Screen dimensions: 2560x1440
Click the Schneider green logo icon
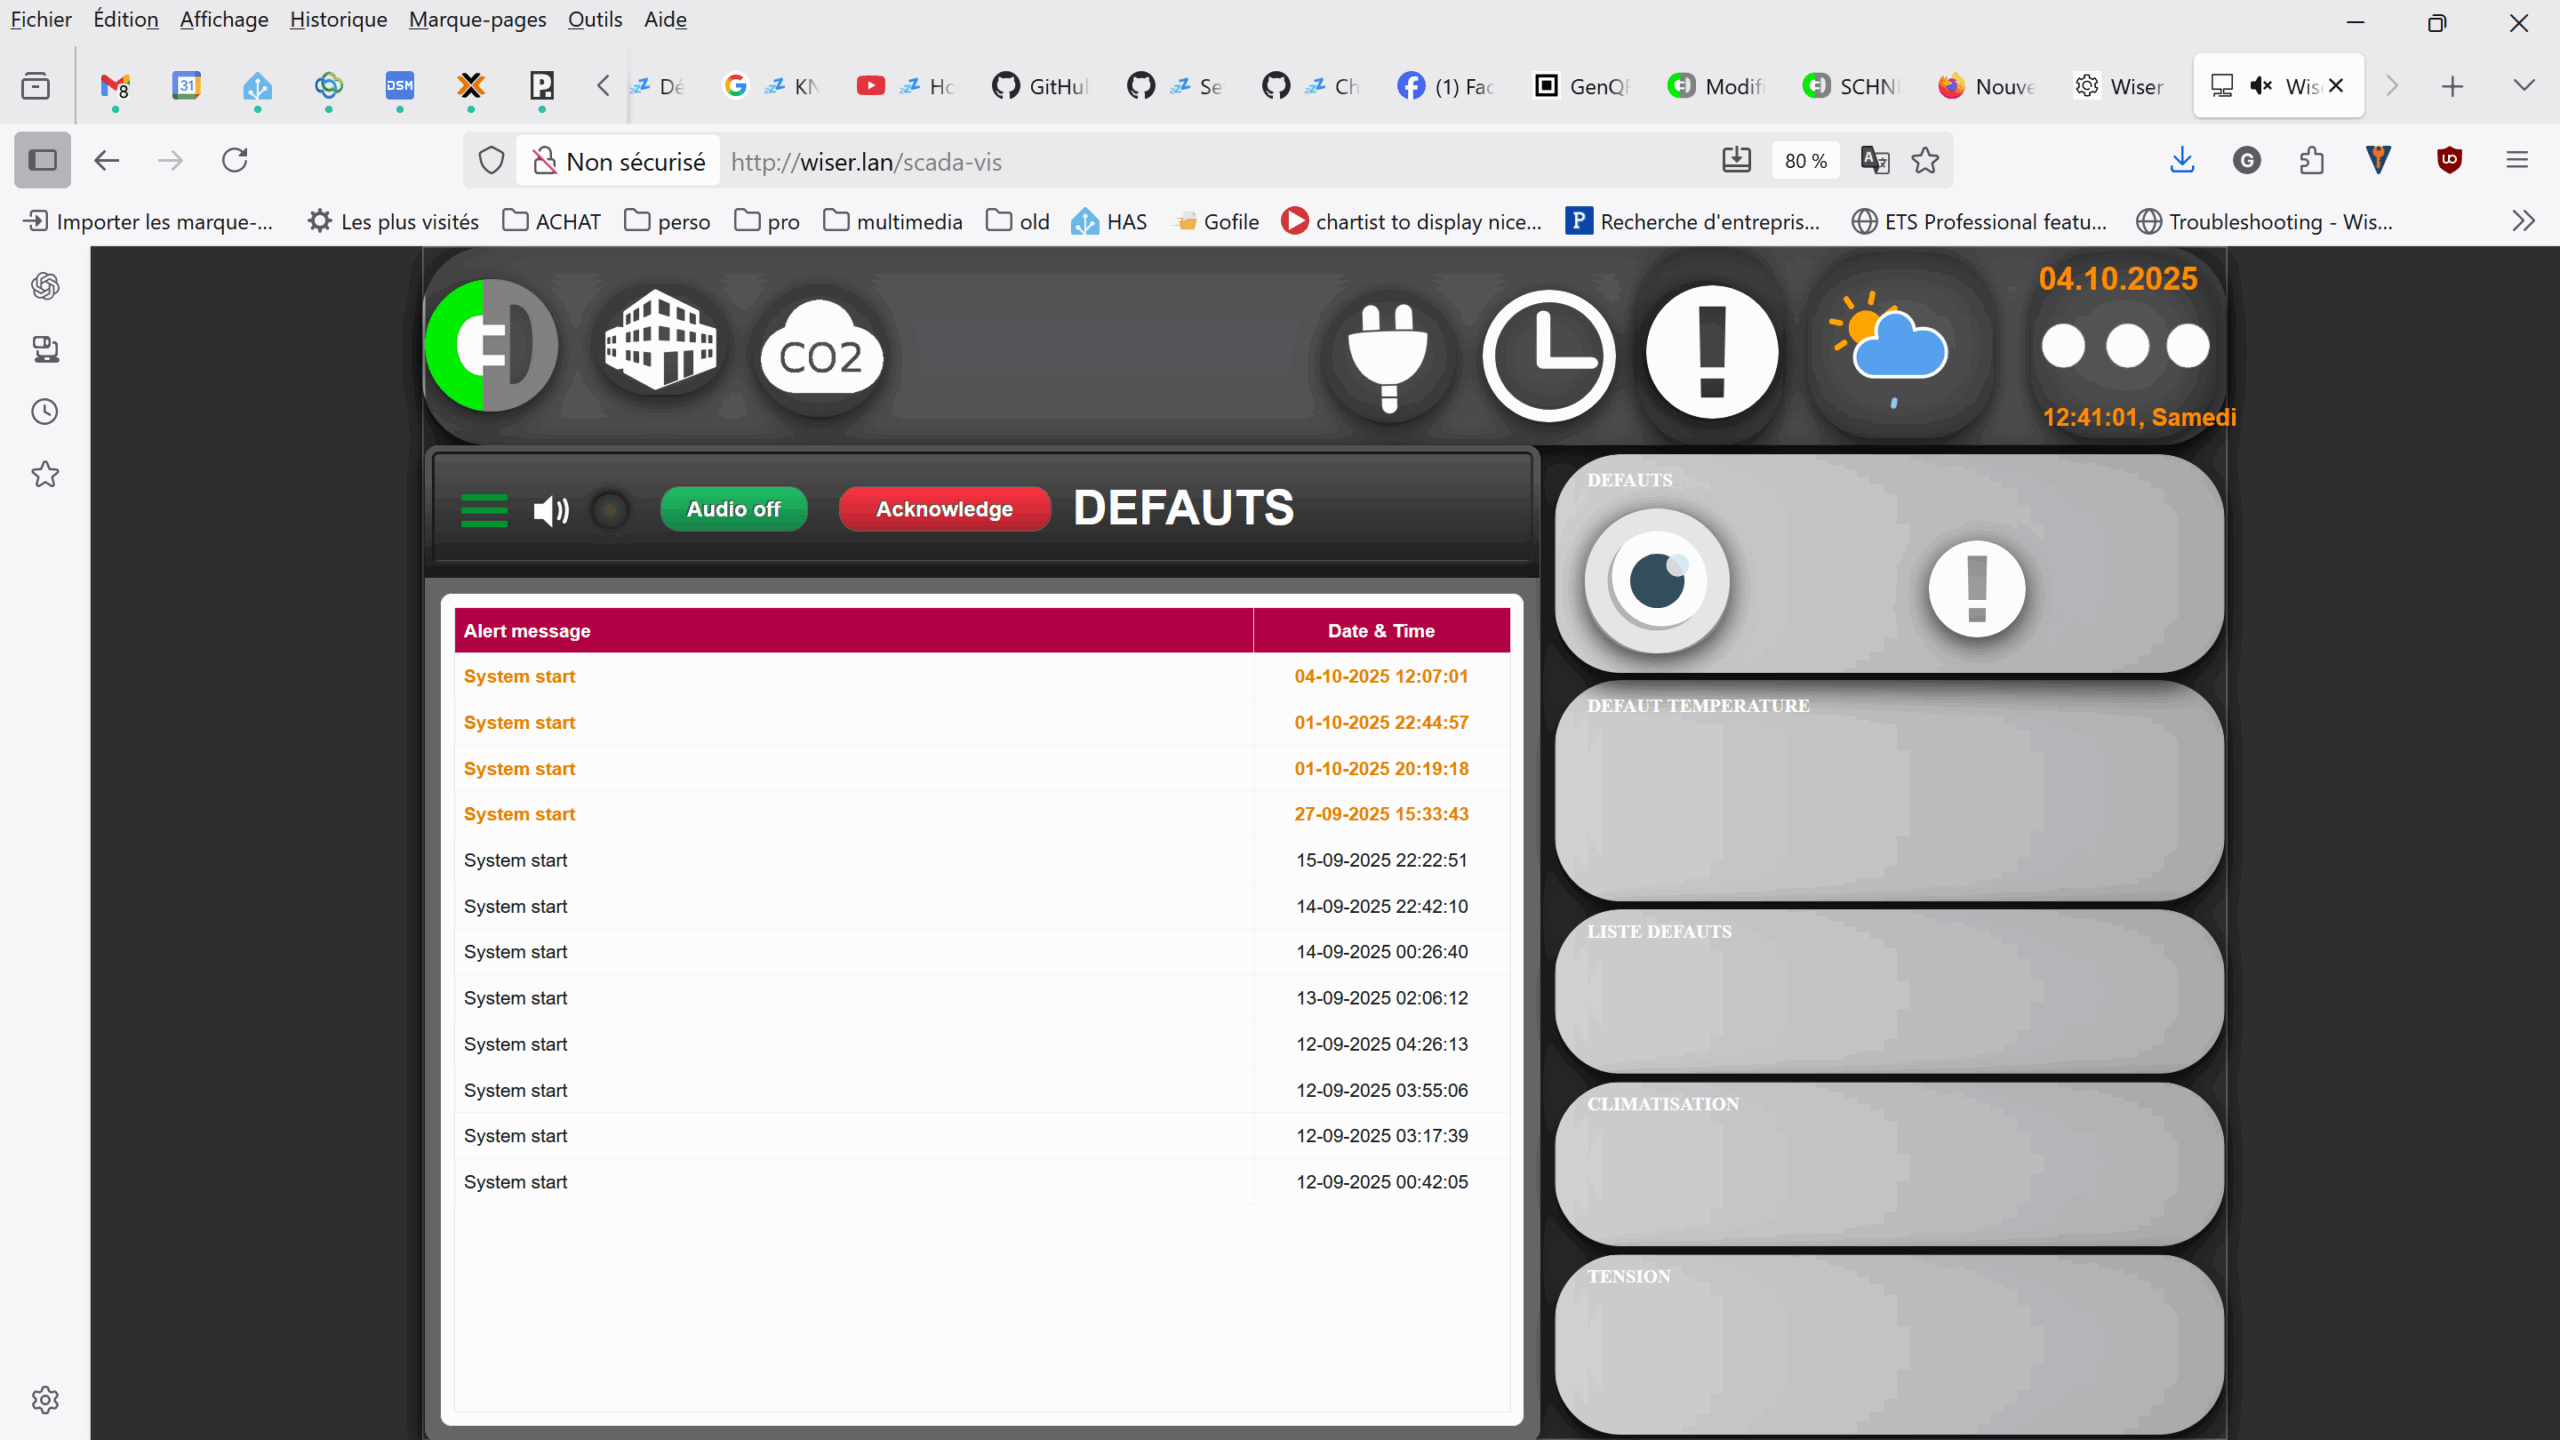click(x=492, y=345)
